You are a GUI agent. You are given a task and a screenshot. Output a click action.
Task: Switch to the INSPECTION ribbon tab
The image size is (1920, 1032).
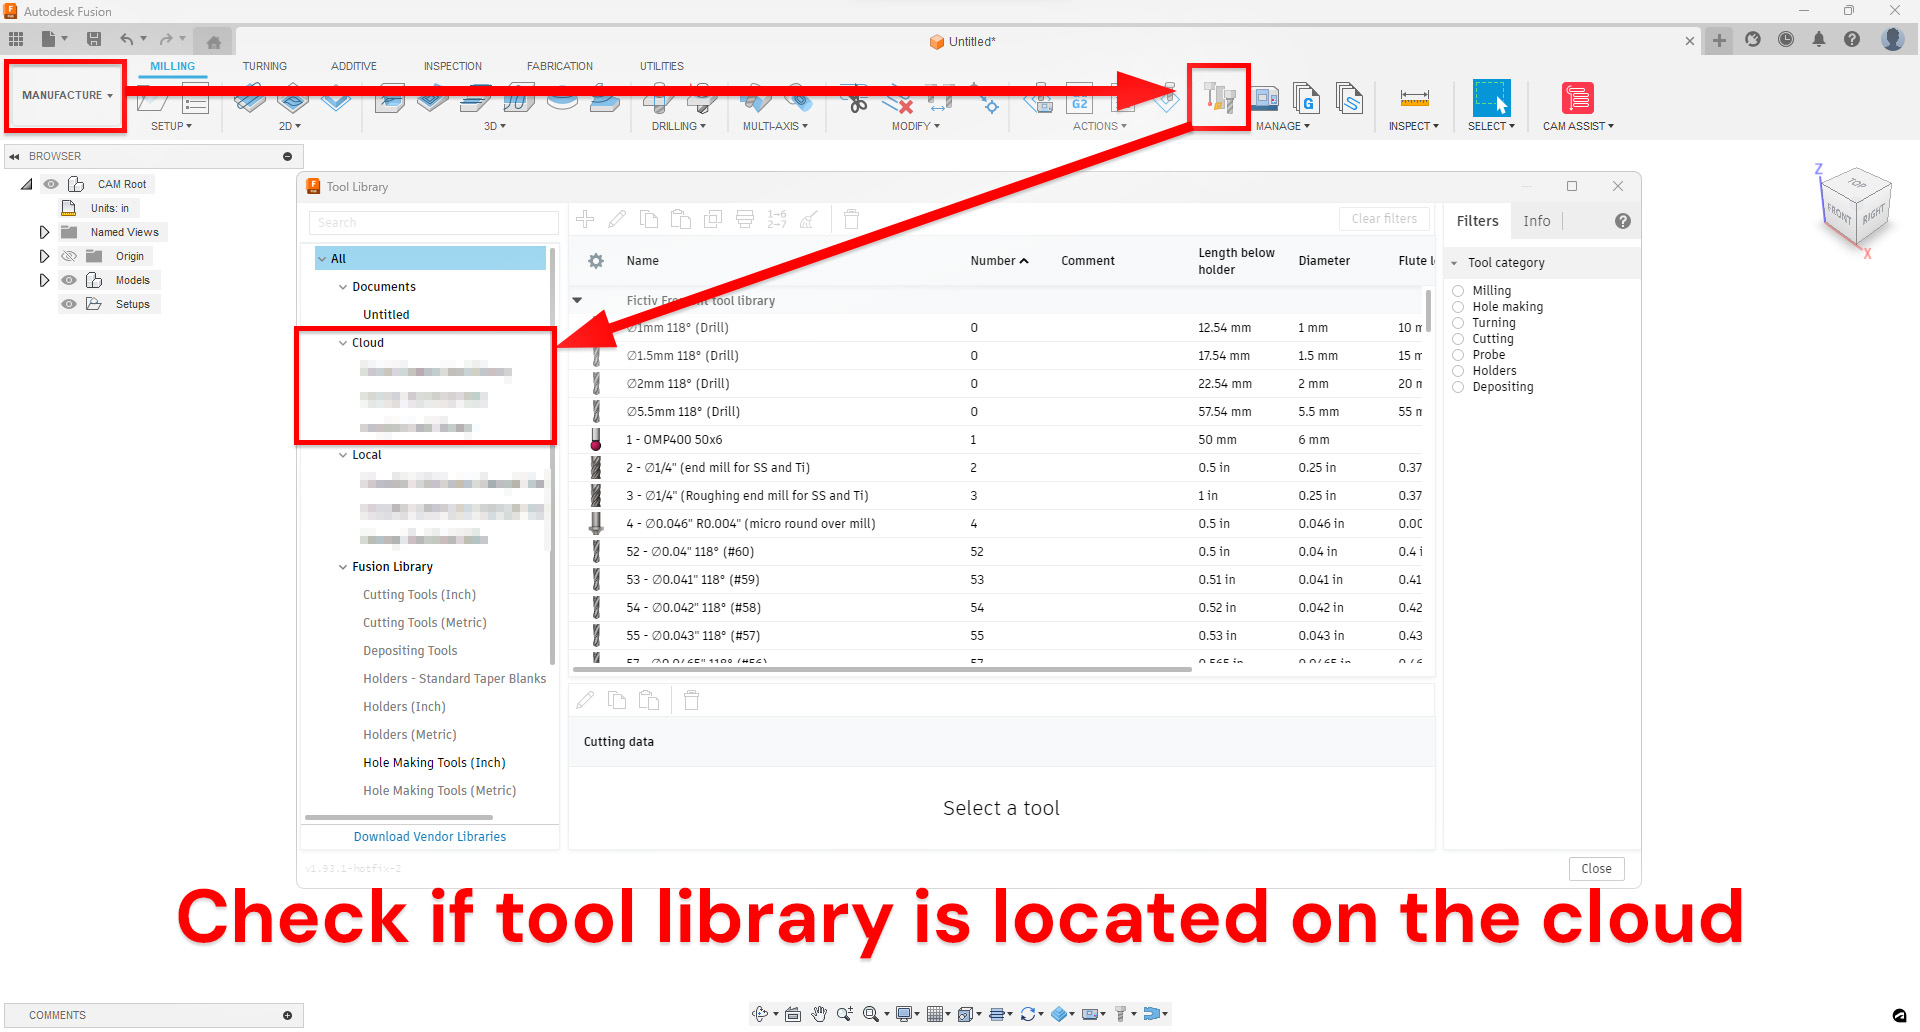click(x=452, y=66)
